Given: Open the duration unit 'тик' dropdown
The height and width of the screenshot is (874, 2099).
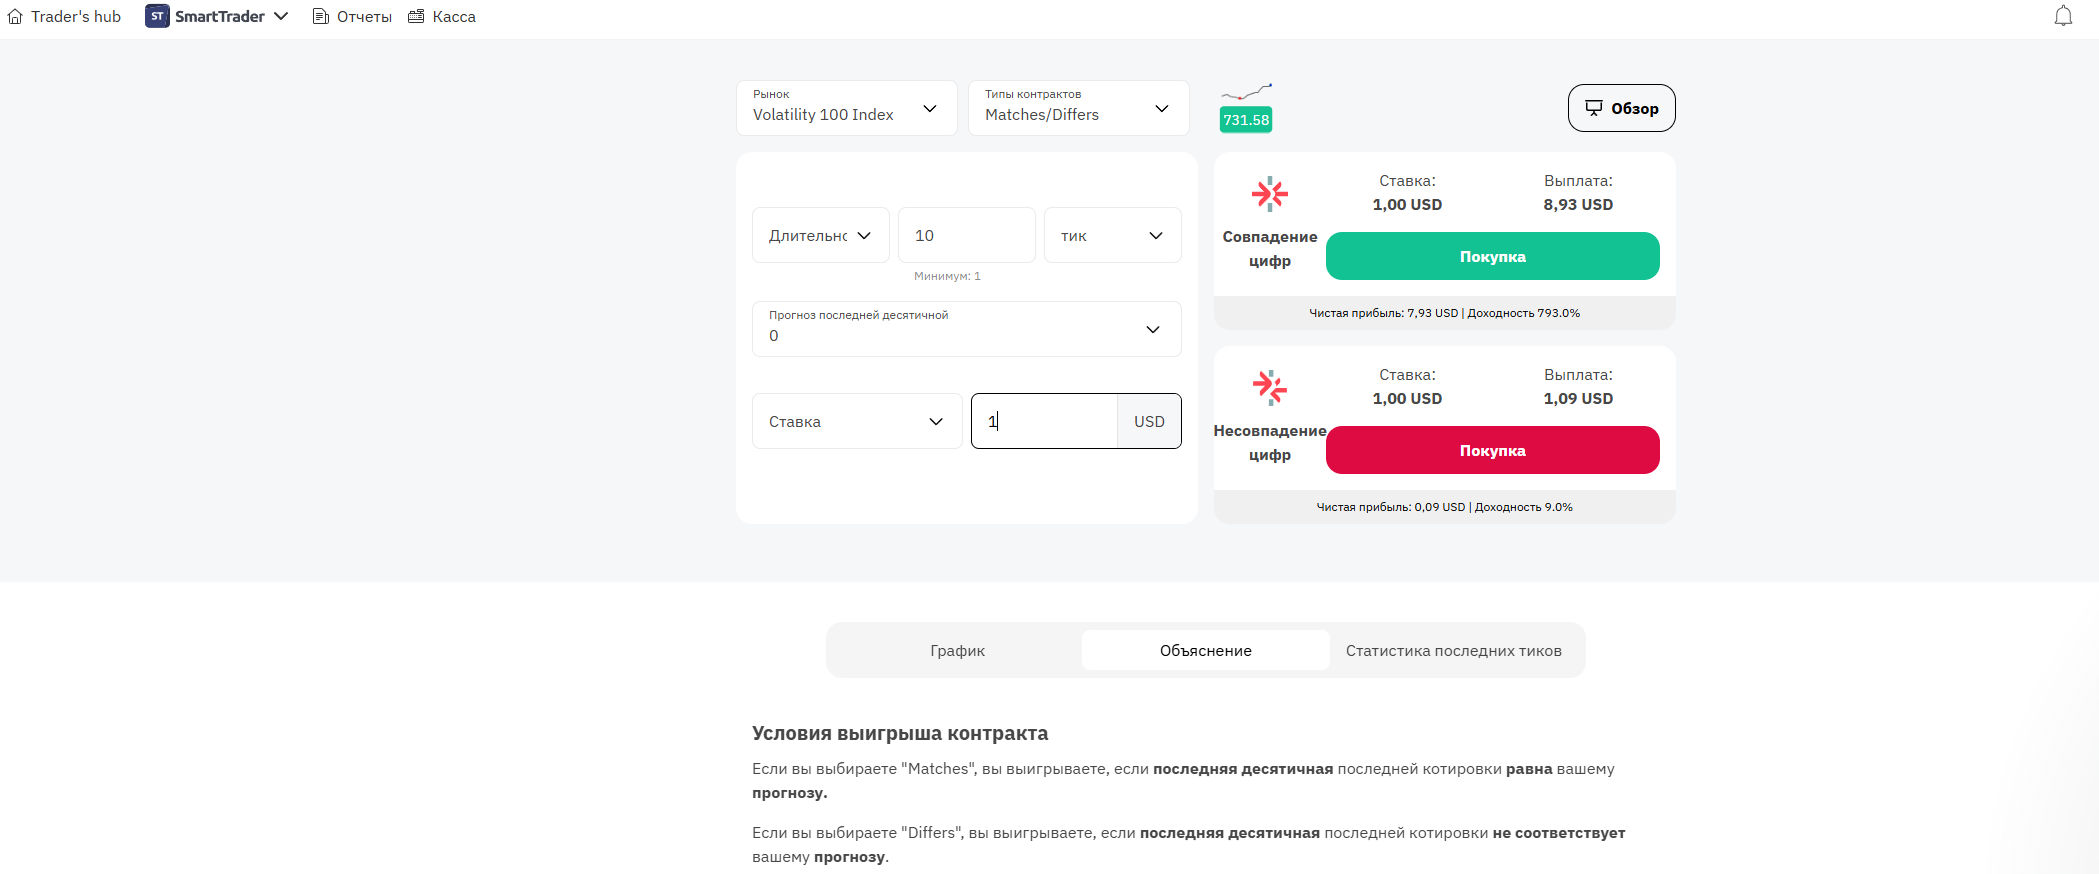Looking at the screenshot, I should tap(1112, 236).
